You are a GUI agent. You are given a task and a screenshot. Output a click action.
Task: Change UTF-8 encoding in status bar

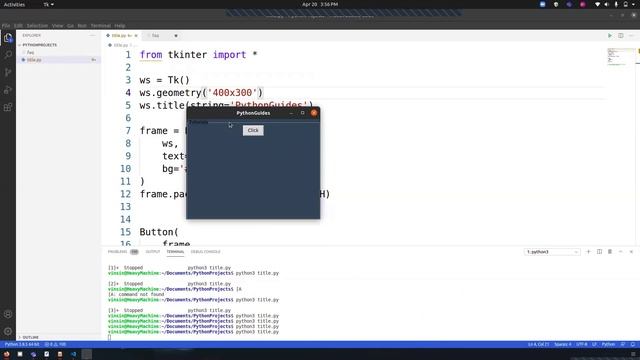(582, 344)
